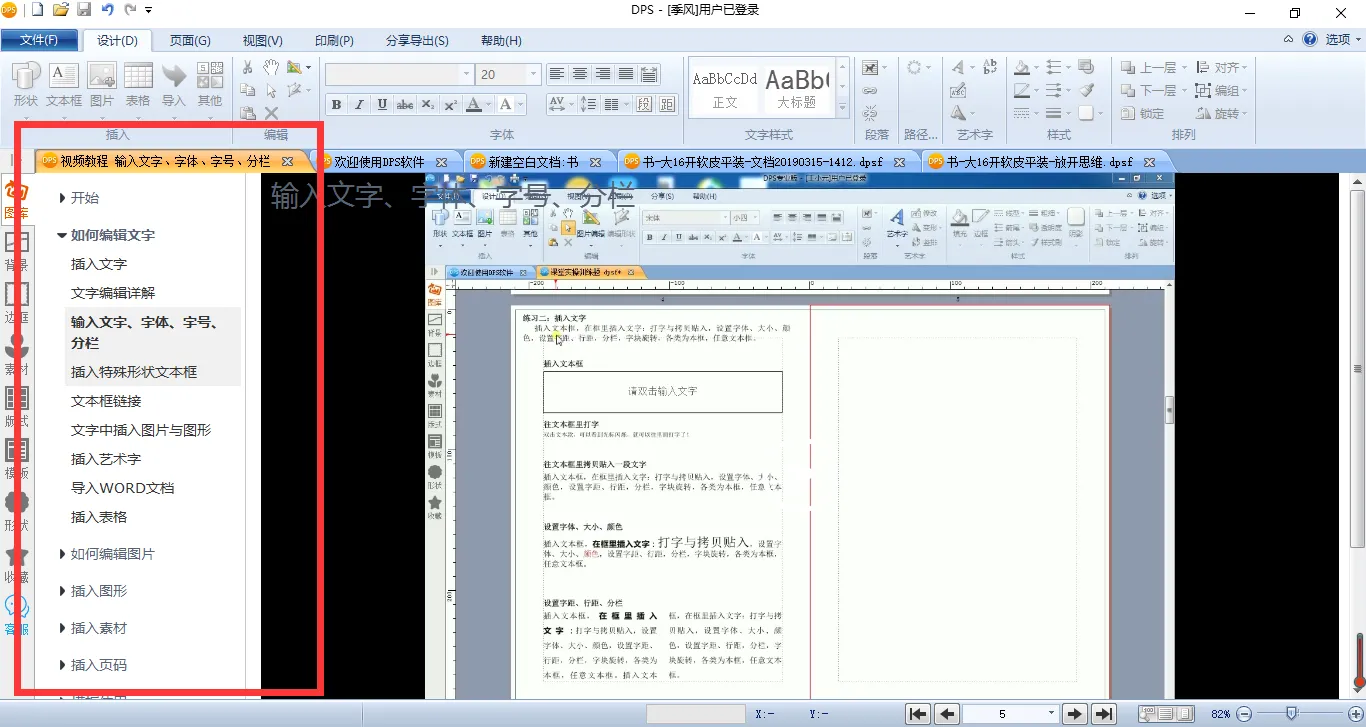Switch to the 欢迎使用DPS软件 document tab
1366x727 pixels.
[x=378, y=161]
